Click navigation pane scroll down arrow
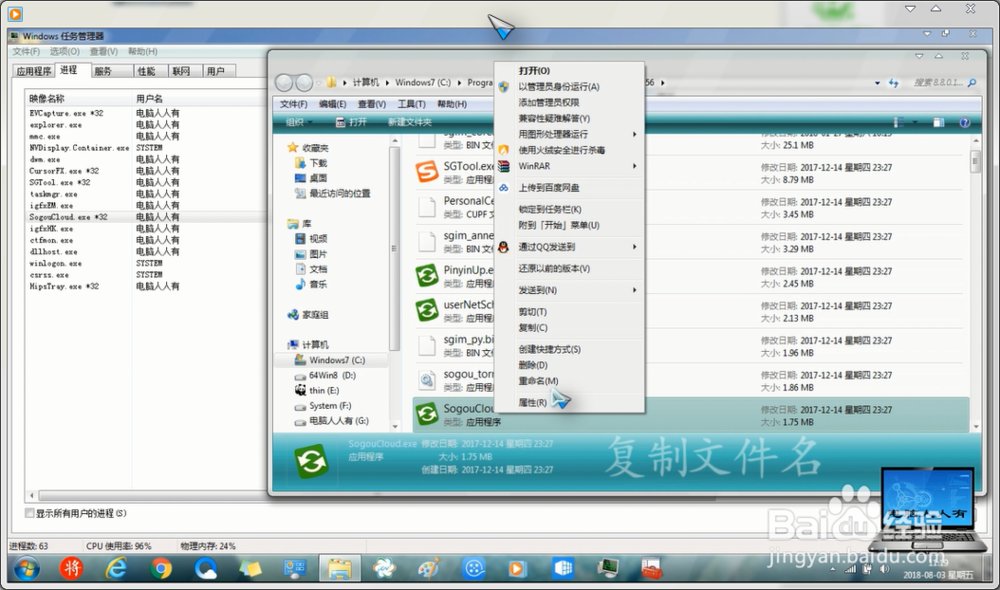The image size is (1000, 590). (x=395, y=425)
